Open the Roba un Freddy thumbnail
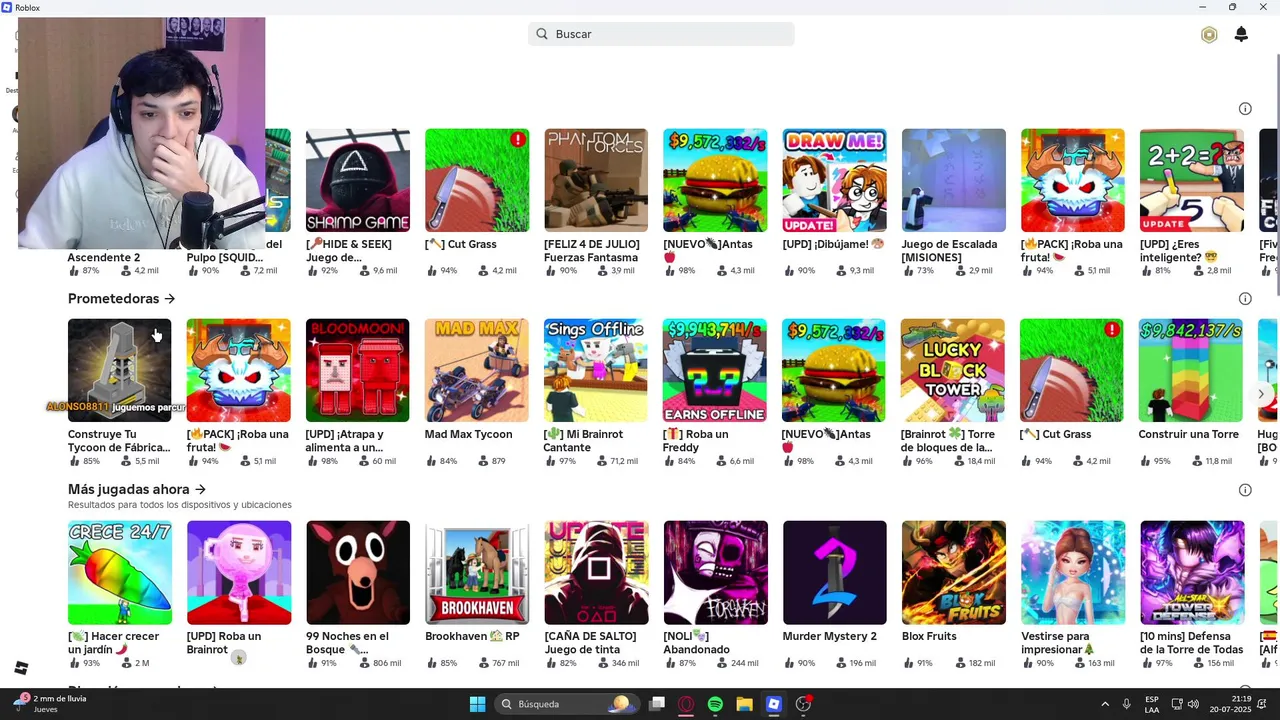Viewport: 1280px width, 720px height. pos(715,370)
